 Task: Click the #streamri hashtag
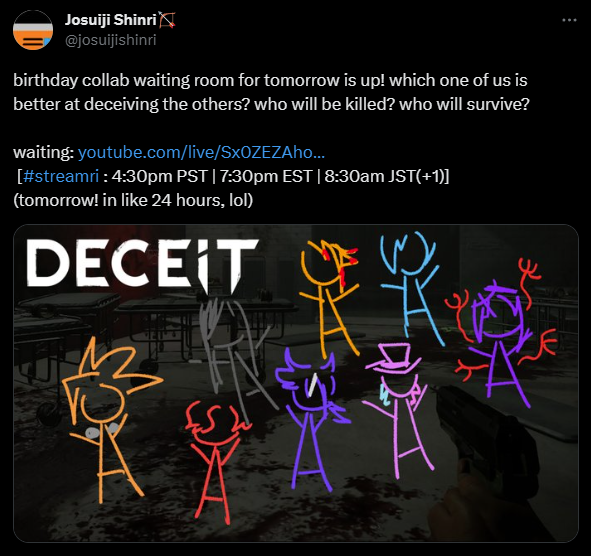(61, 176)
